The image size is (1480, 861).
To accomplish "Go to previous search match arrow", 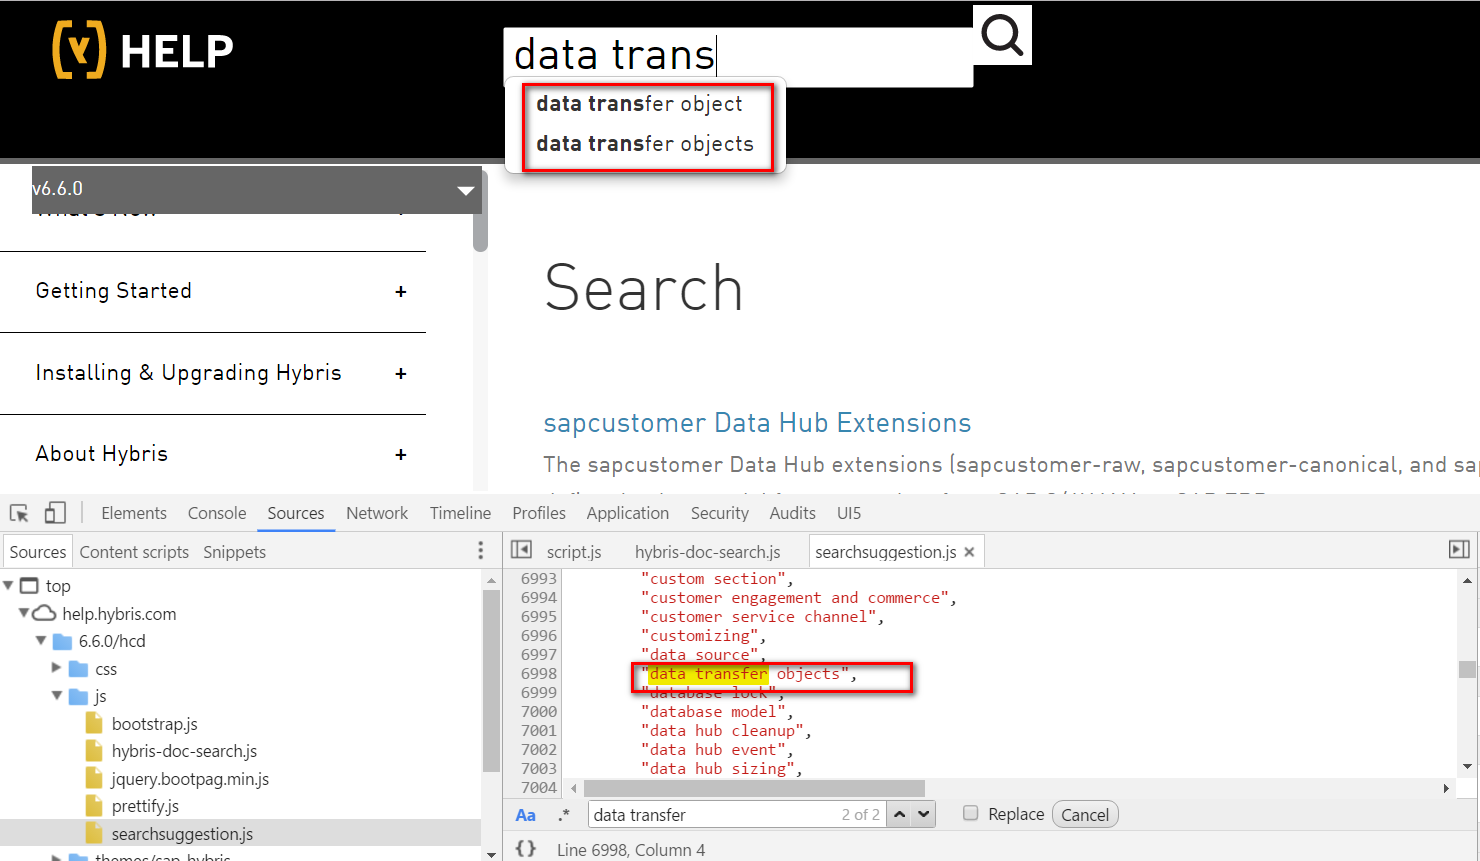I will click(x=899, y=814).
